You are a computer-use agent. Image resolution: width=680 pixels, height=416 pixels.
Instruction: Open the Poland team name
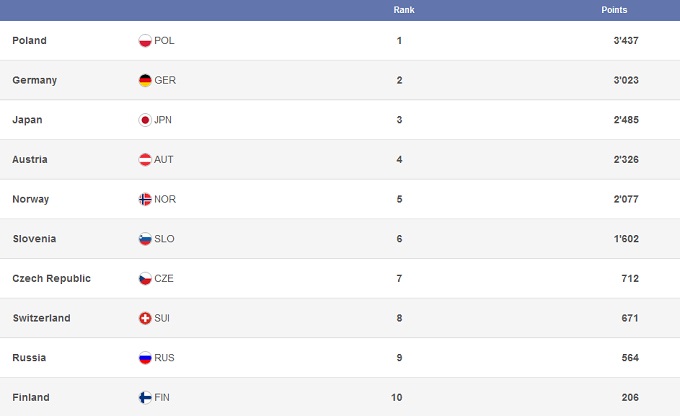(x=29, y=41)
